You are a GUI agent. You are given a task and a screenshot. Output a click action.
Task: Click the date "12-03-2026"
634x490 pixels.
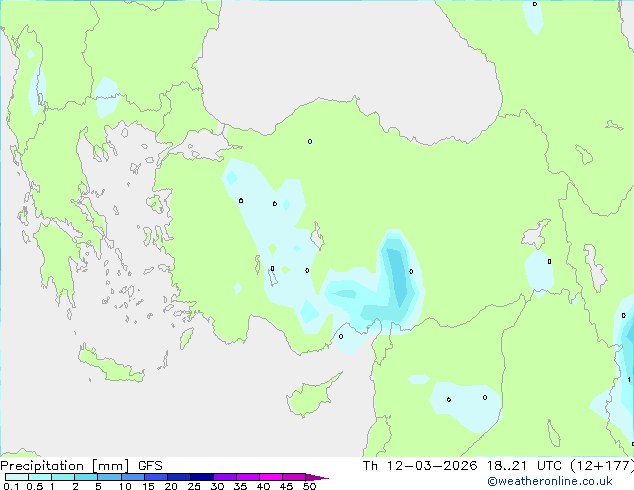pos(432,466)
